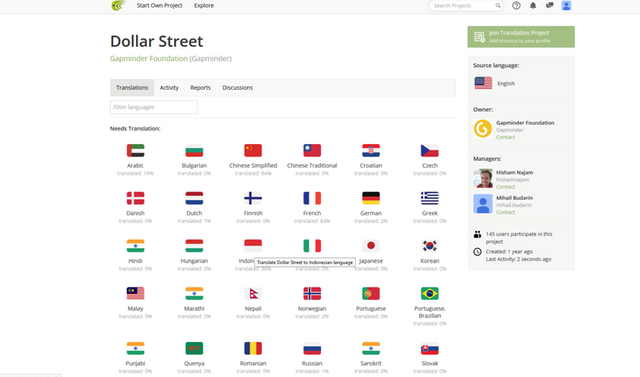Switch to the Discussions tab
The height and width of the screenshot is (377, 640).
238,88
